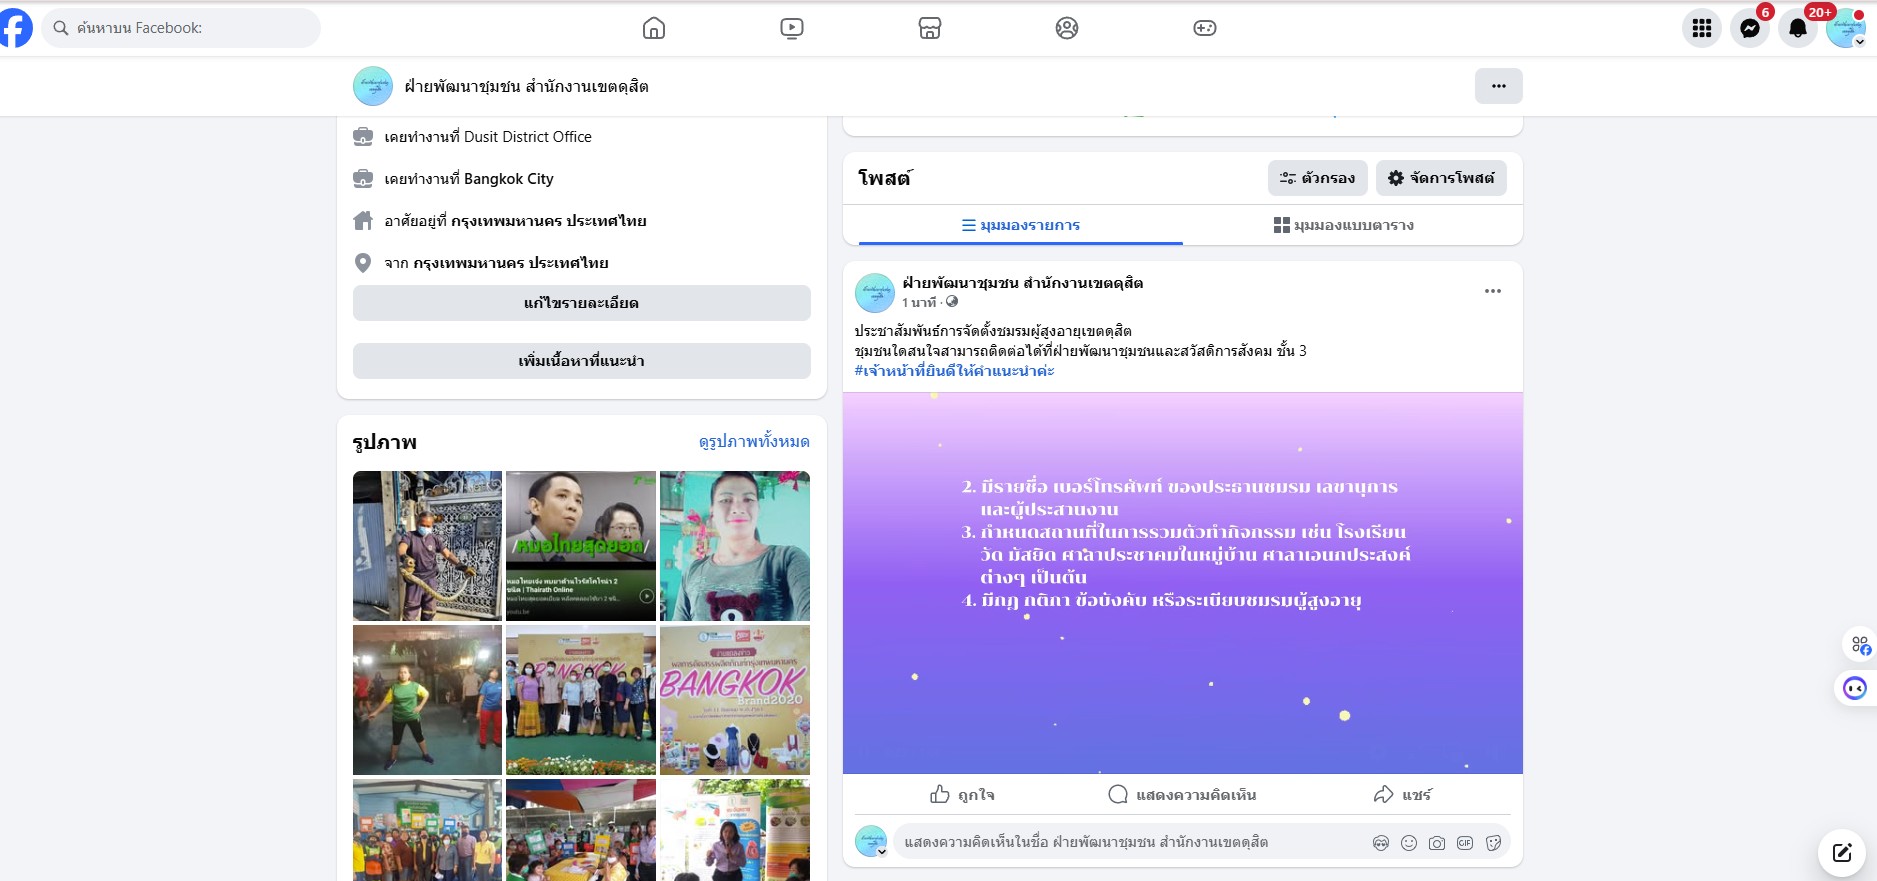This screenshot has width=1877, height=881.
Task: Click the Facebook search field
Action: [181, 28]
